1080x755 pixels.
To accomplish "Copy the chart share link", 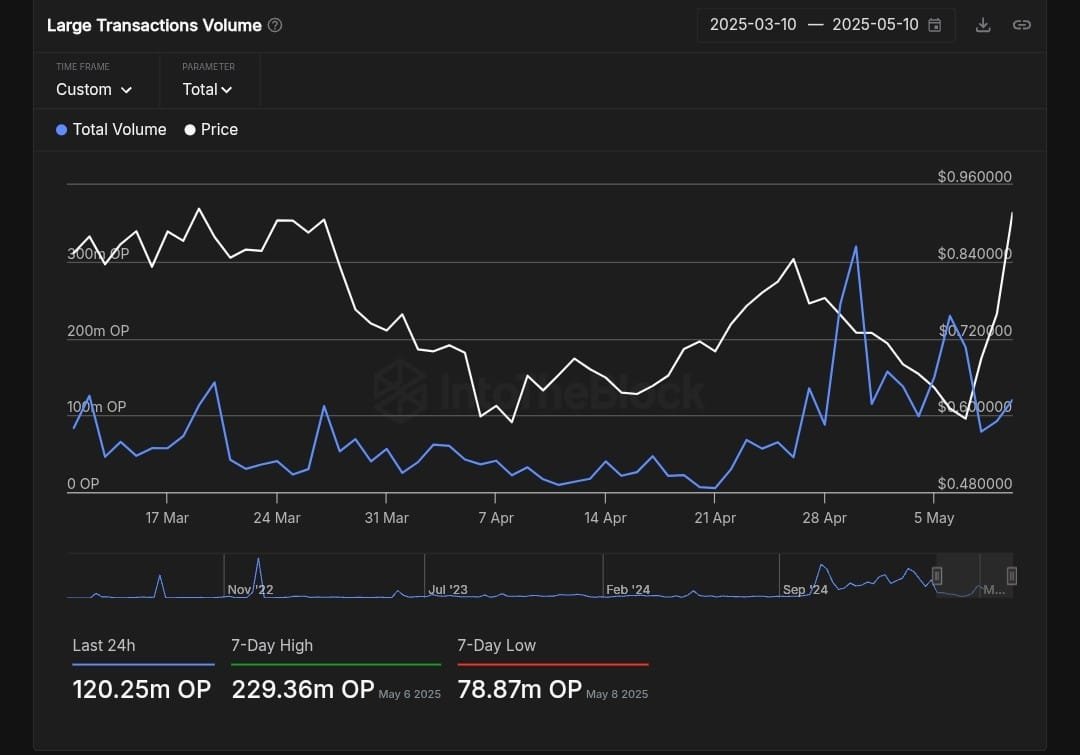I will tap(1021, 25).
